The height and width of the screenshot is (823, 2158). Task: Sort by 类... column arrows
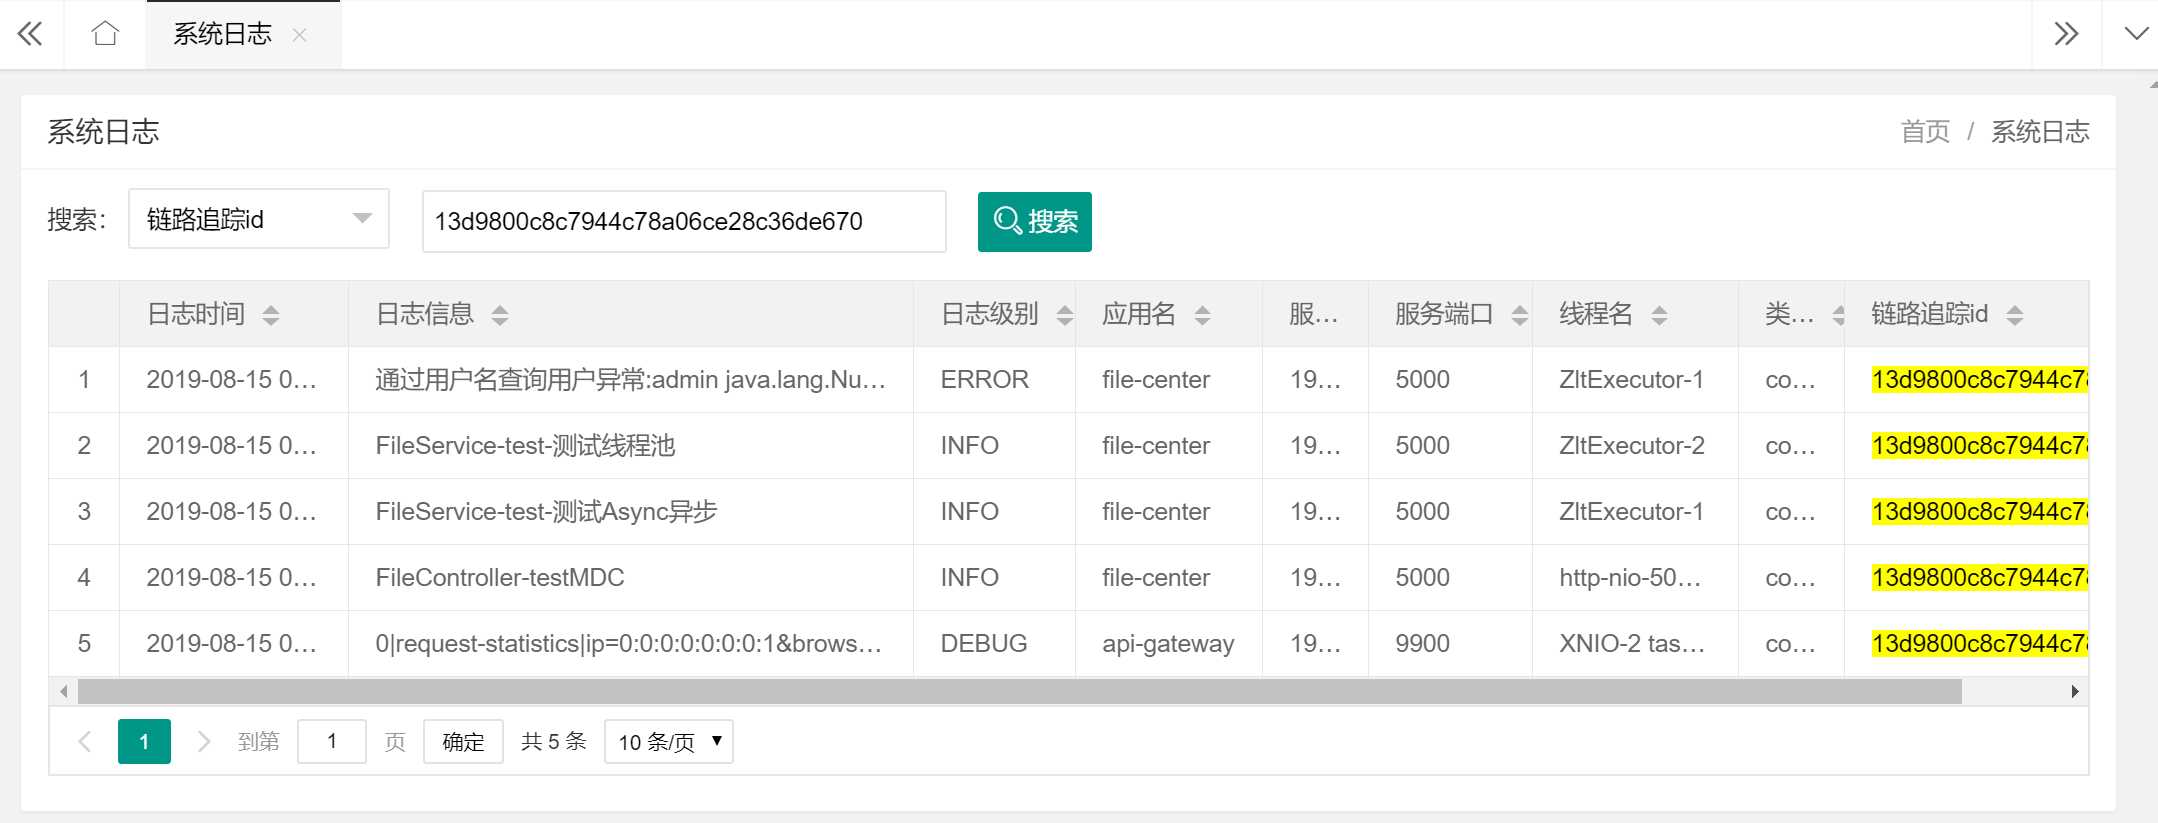tap(1838, 315)
